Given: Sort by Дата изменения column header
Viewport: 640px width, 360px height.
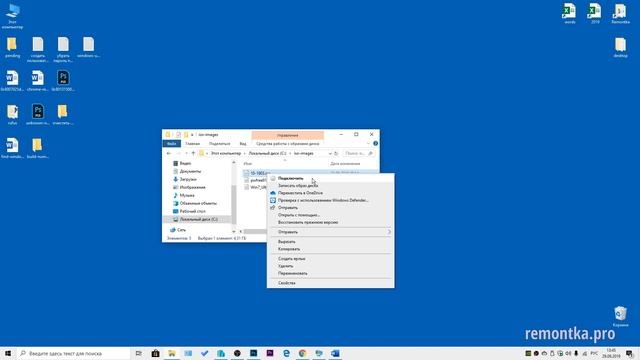Looking at the screenshot, I should [x=345, y=164].
